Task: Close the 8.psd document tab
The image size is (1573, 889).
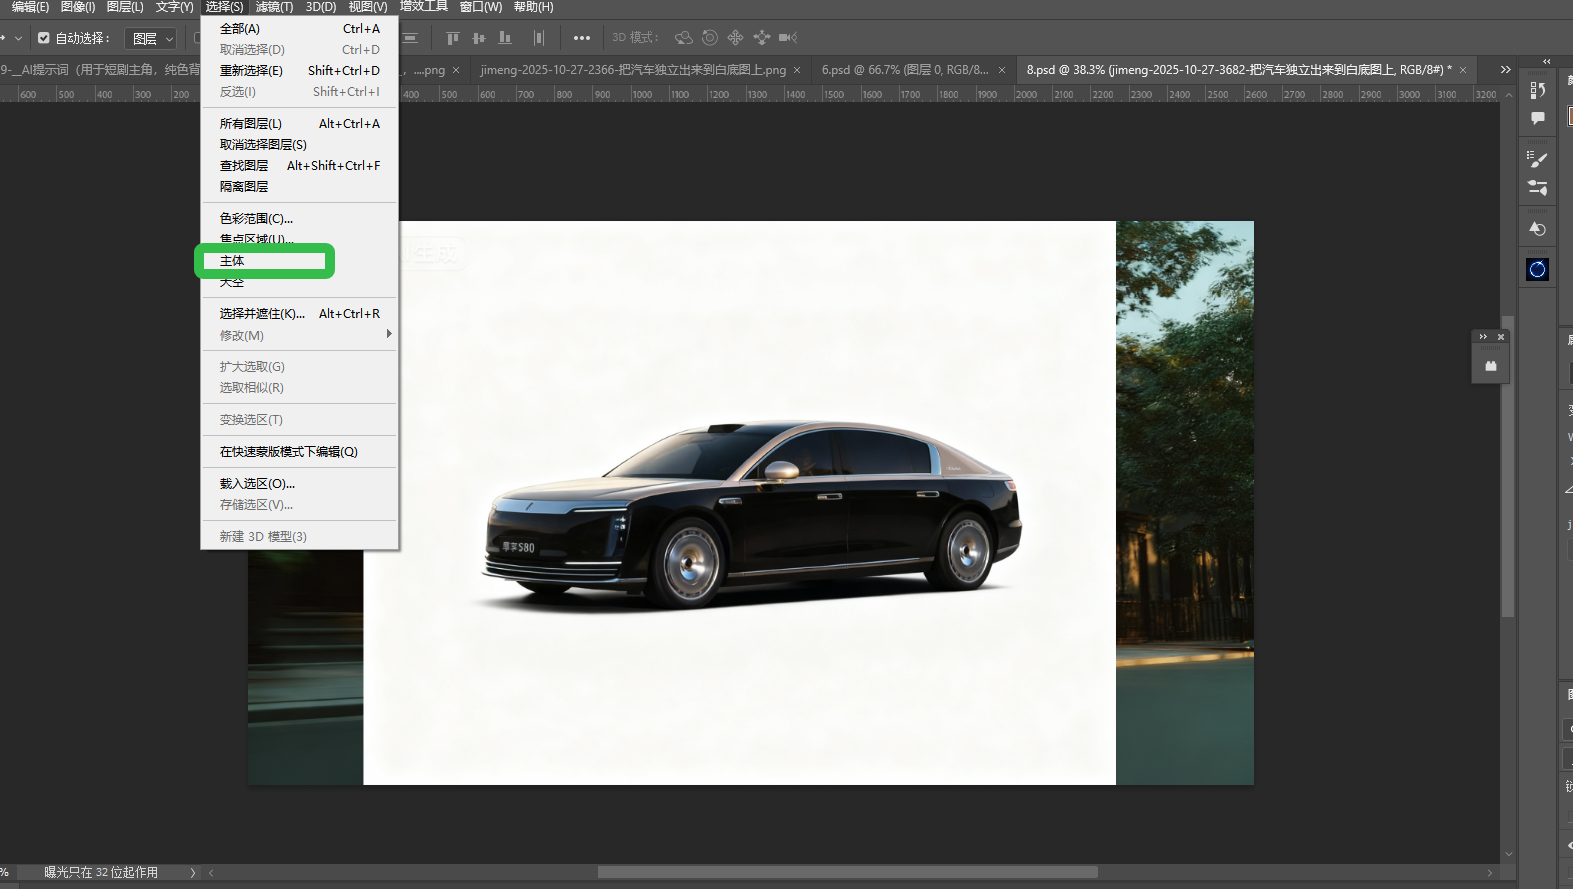Action: click(x=1463, y=70)
